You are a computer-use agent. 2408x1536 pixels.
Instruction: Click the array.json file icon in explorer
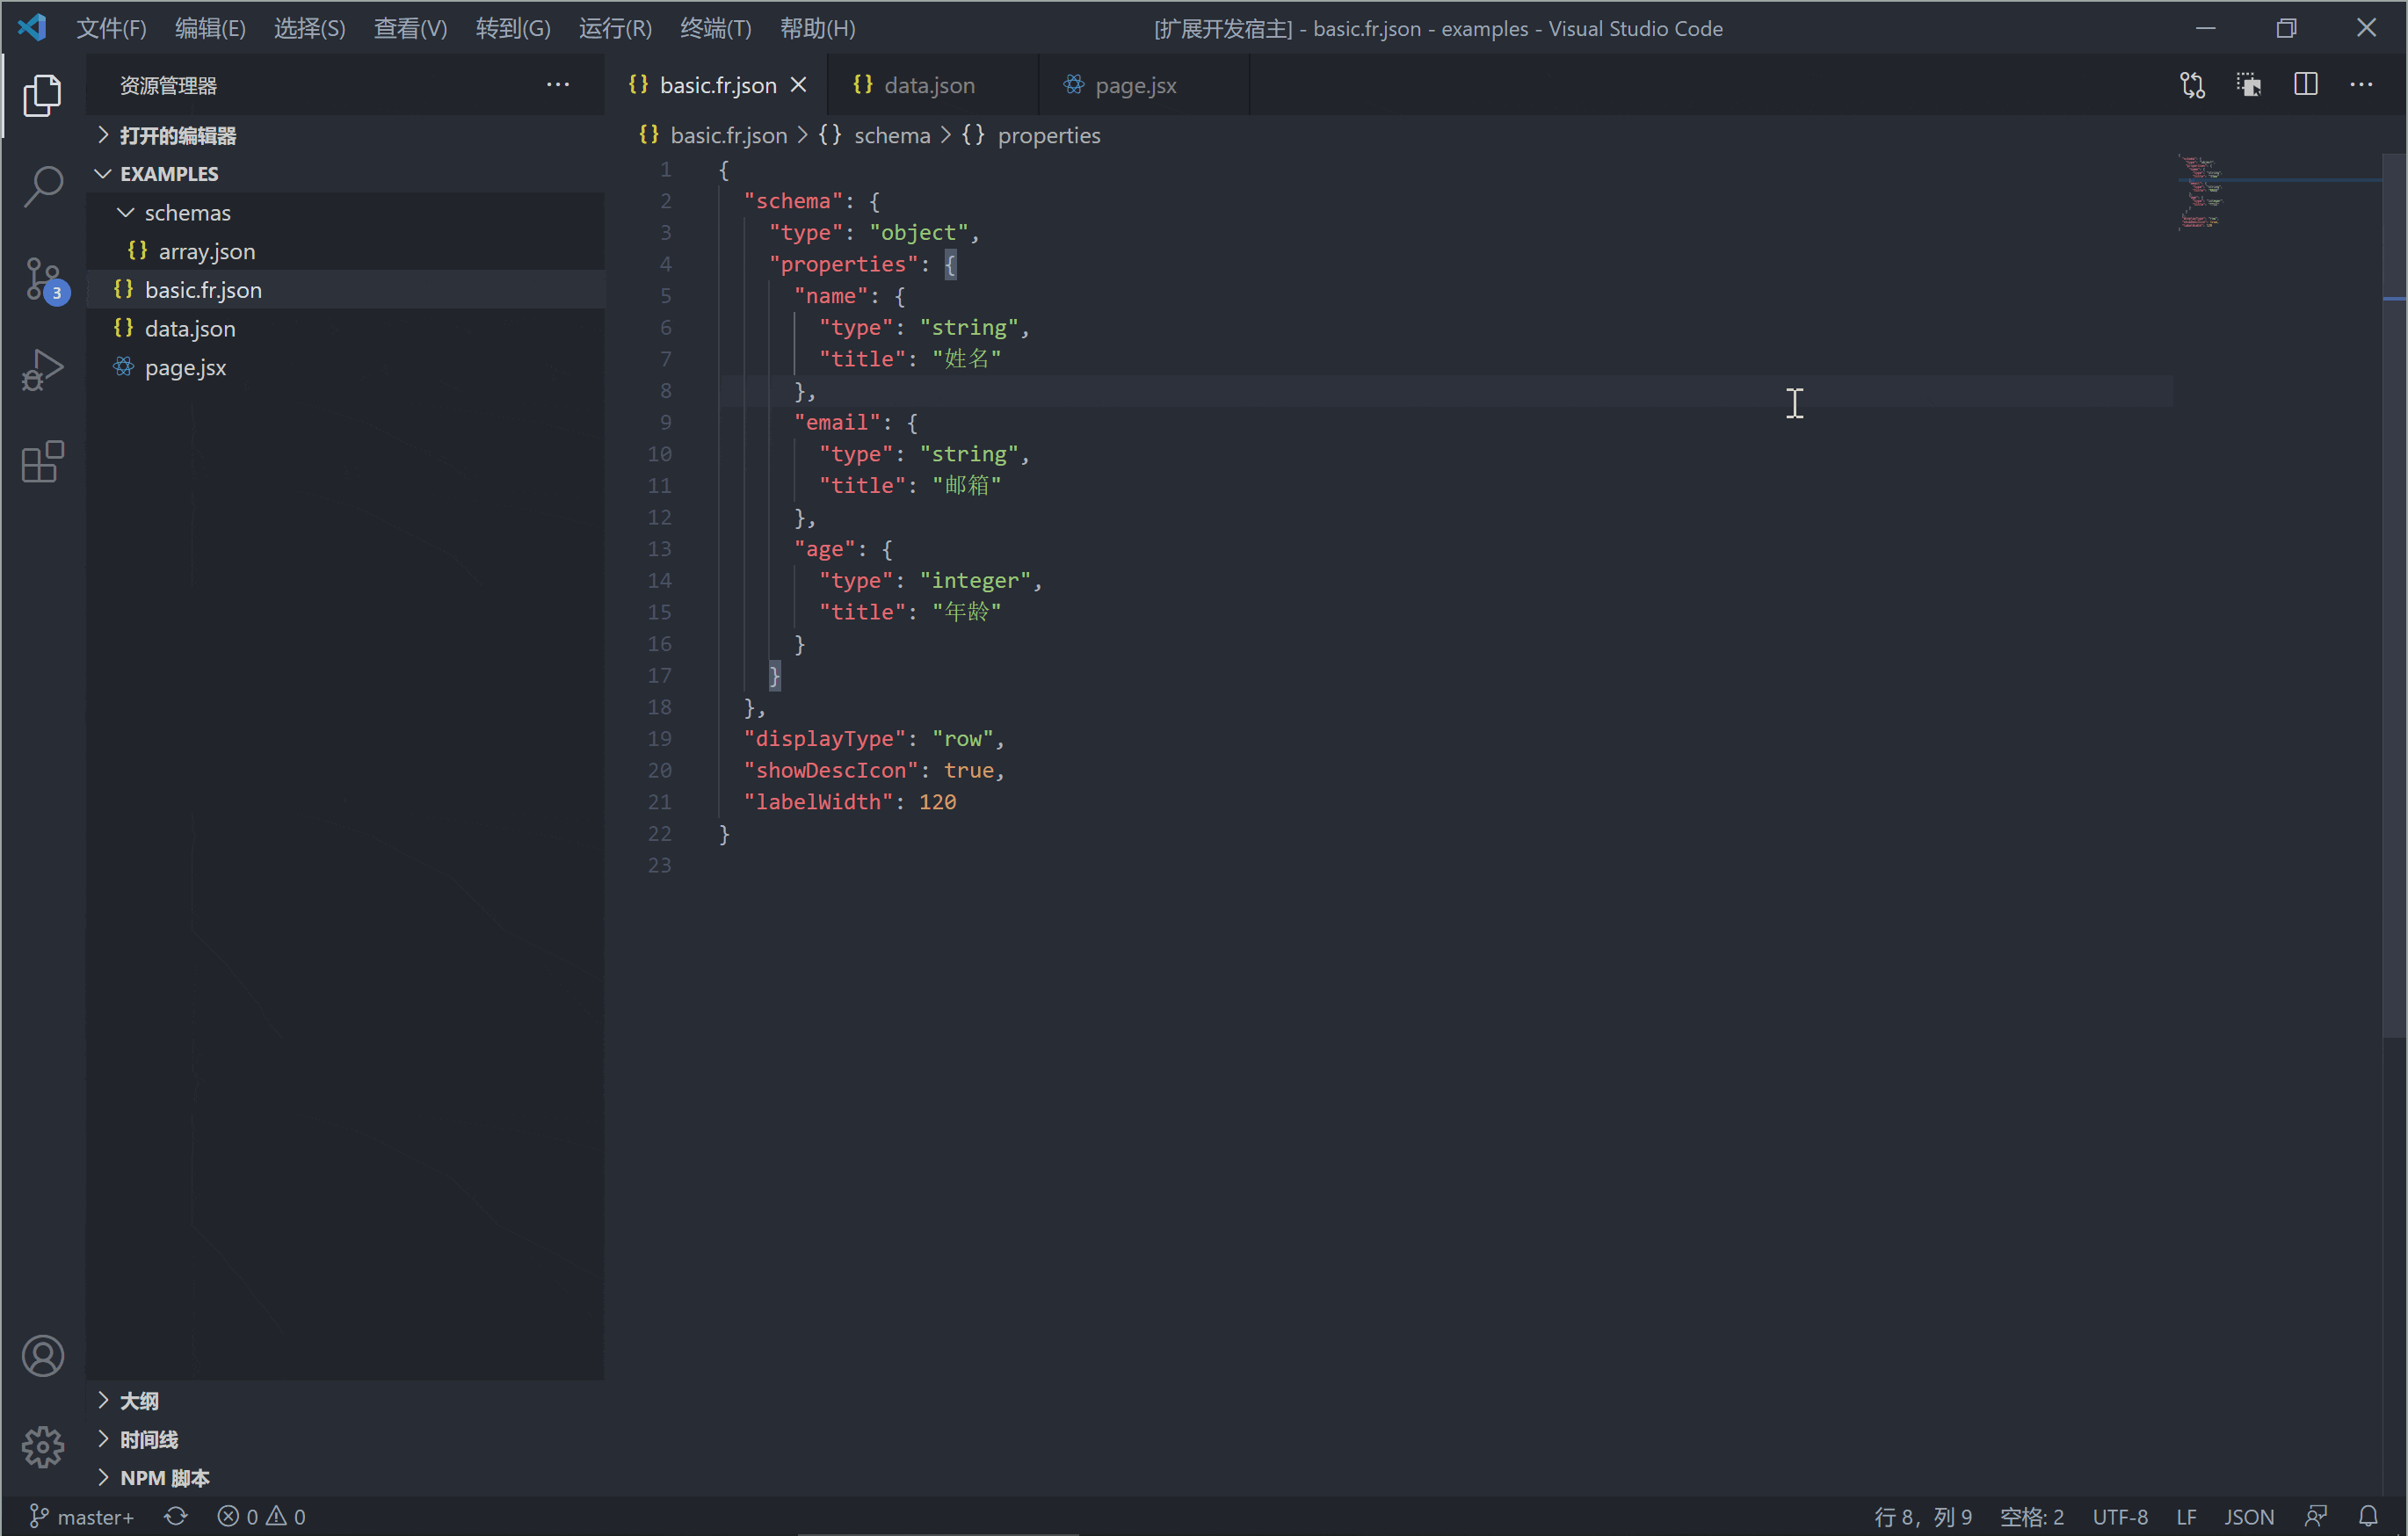coord(137,250)
